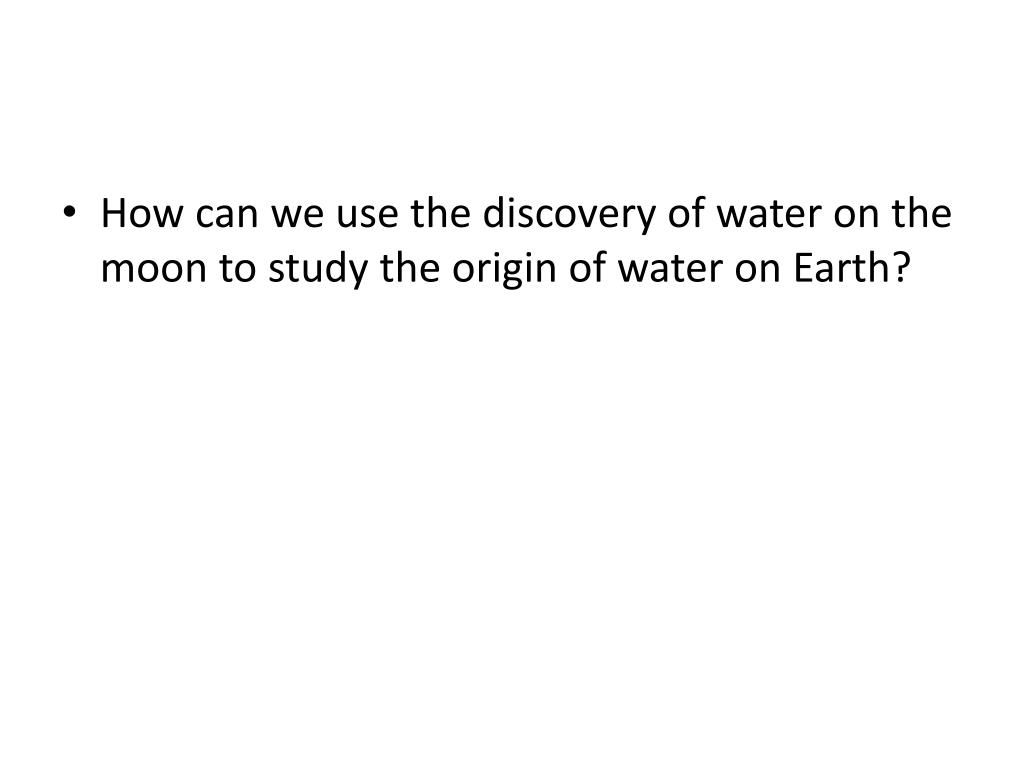Screen dimensions: 1024x768
Task: Select the word "we" in the first line
Action: 296,217
